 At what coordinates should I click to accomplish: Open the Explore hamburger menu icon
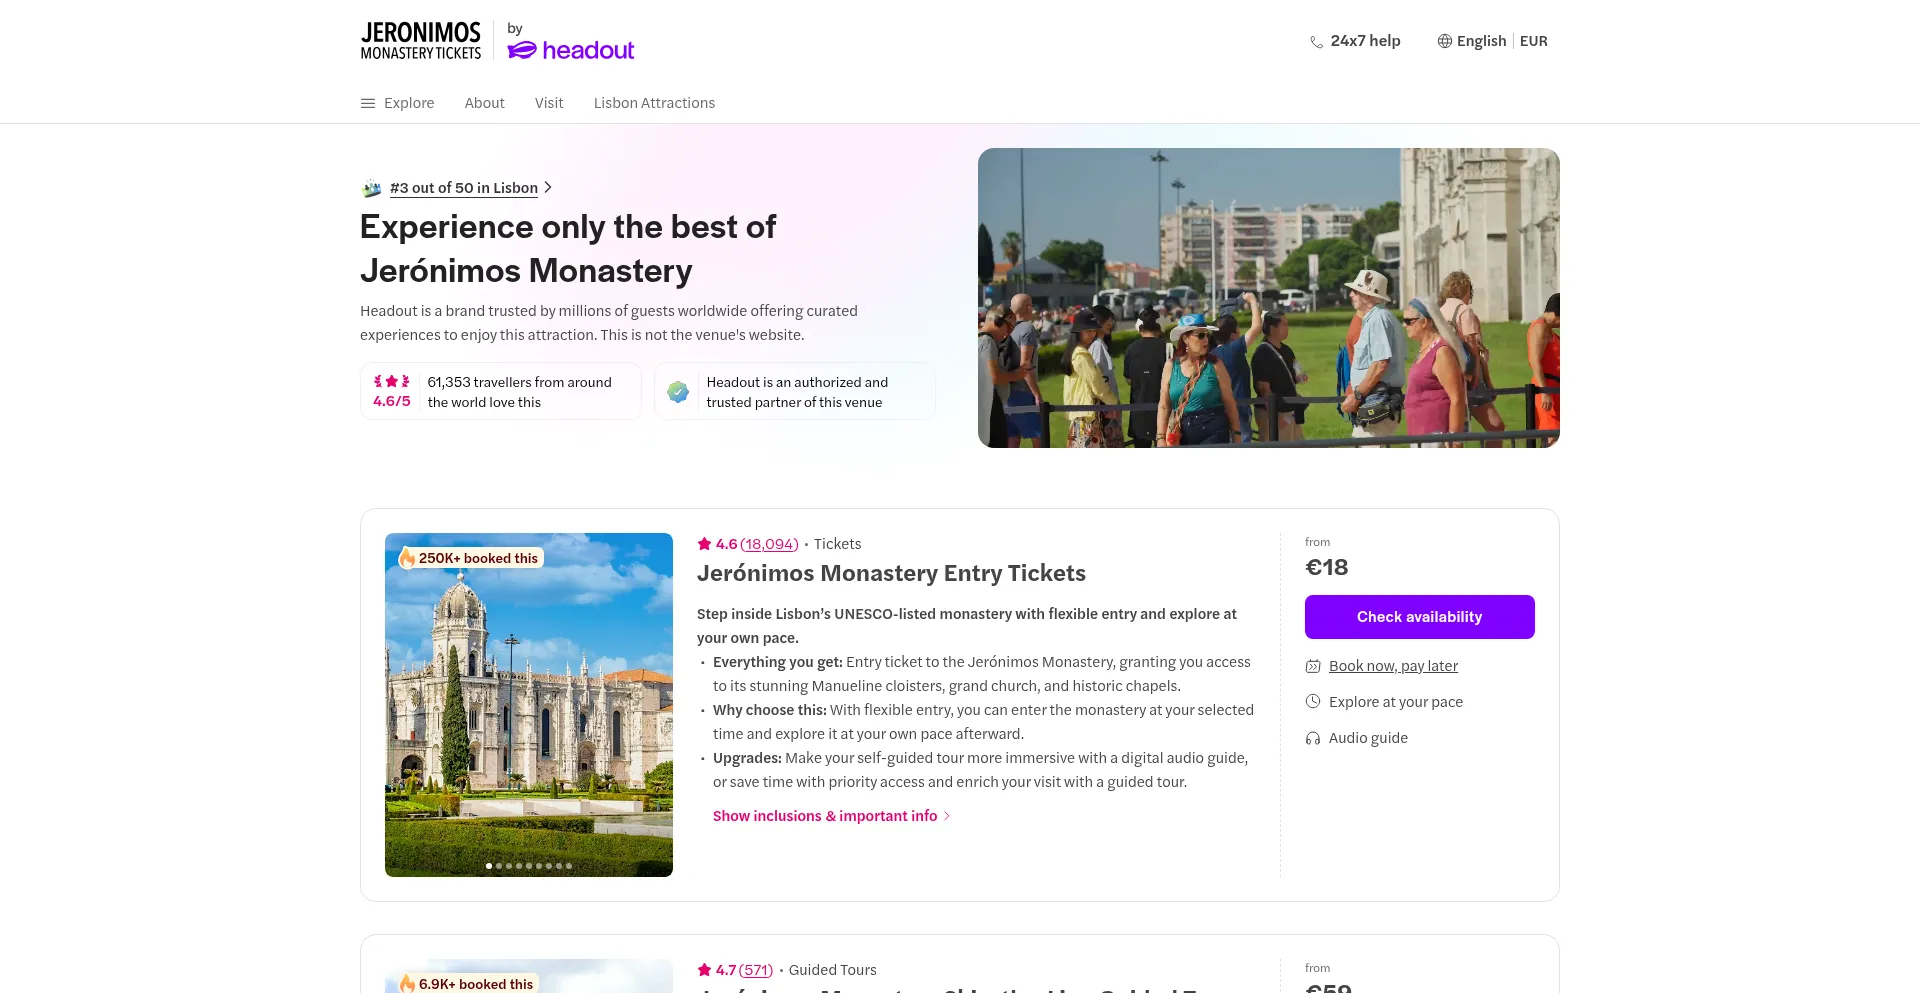368,103
